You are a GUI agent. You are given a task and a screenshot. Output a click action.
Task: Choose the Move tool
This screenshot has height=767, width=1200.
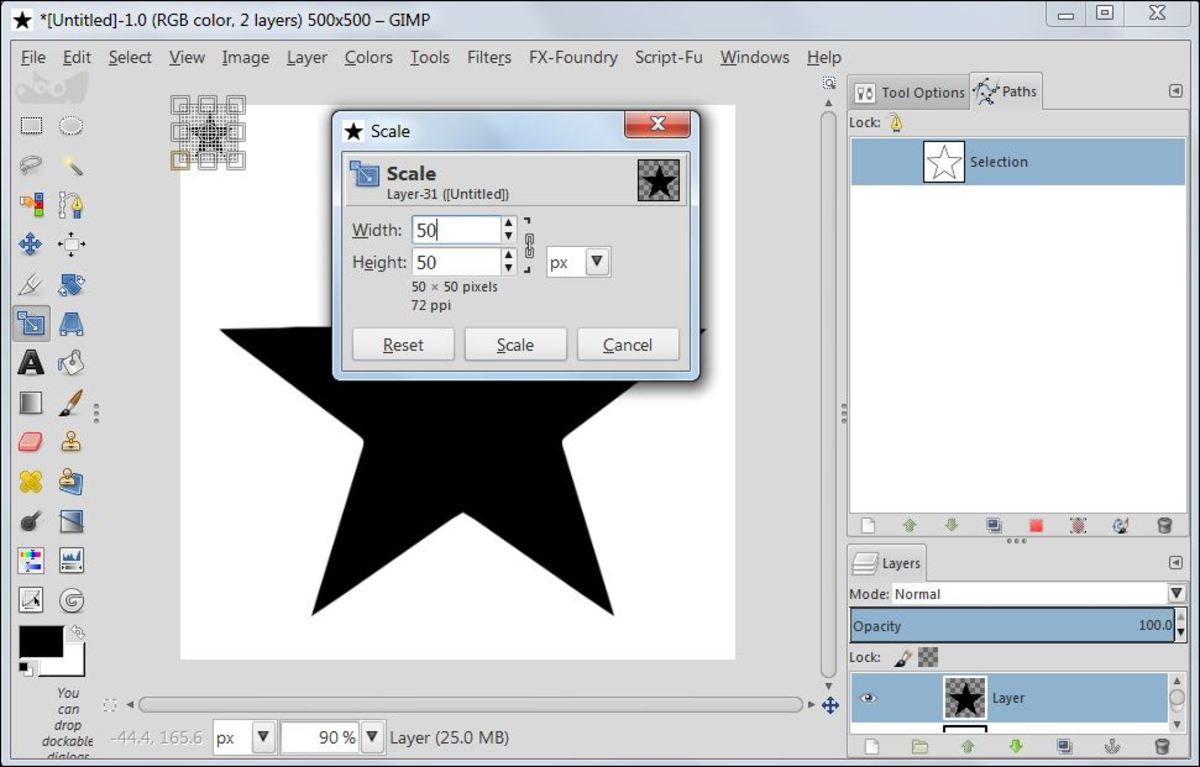coord(29,243)
